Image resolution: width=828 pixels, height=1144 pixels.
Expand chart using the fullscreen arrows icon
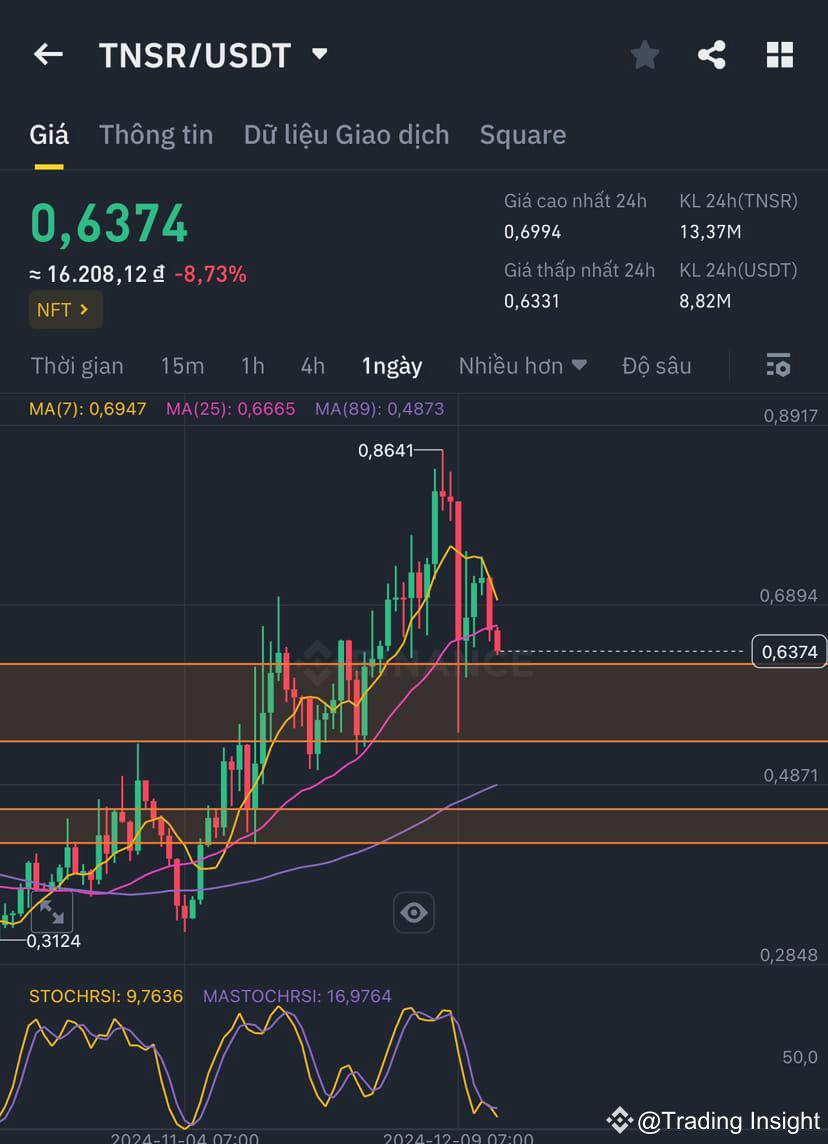pyautogui.click(x=52, y=912)
